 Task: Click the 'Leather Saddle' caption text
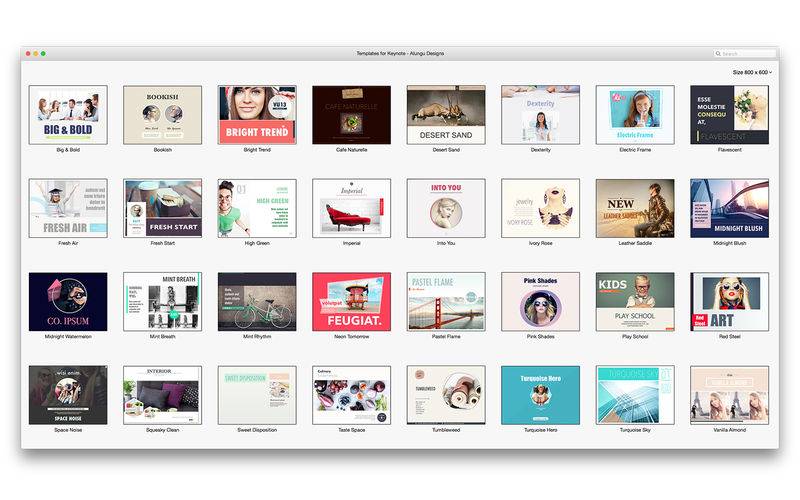tap(635, 243)
